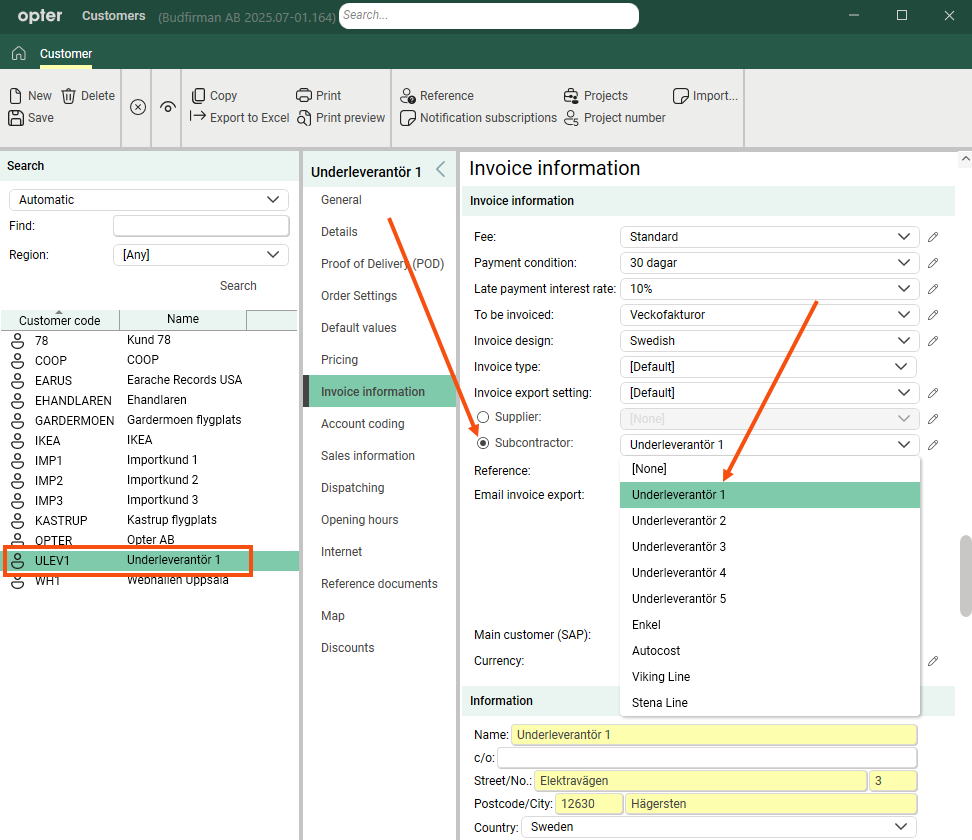Viewport: 972px width, 840px height.
Task: Click the eye preview icon in toolbar
Action: point(167,107)
